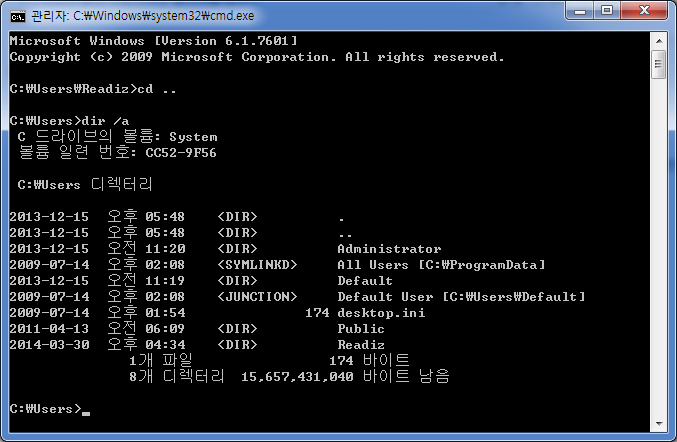Click the final C:\Users> prompt

point(45,408)
